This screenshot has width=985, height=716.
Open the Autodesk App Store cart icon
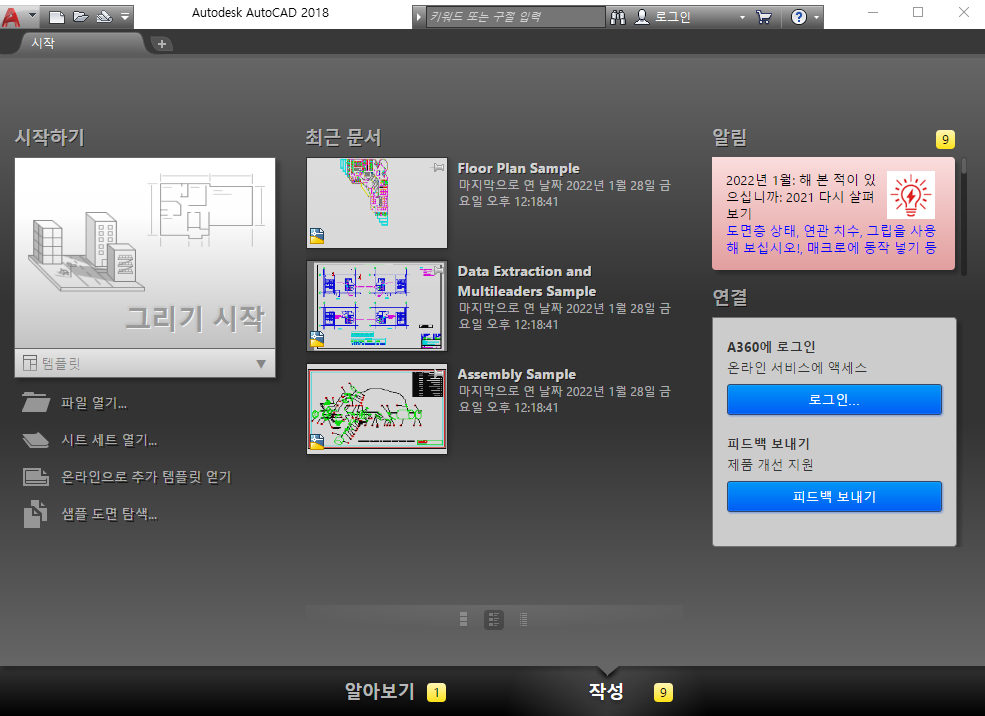[764, 17]
